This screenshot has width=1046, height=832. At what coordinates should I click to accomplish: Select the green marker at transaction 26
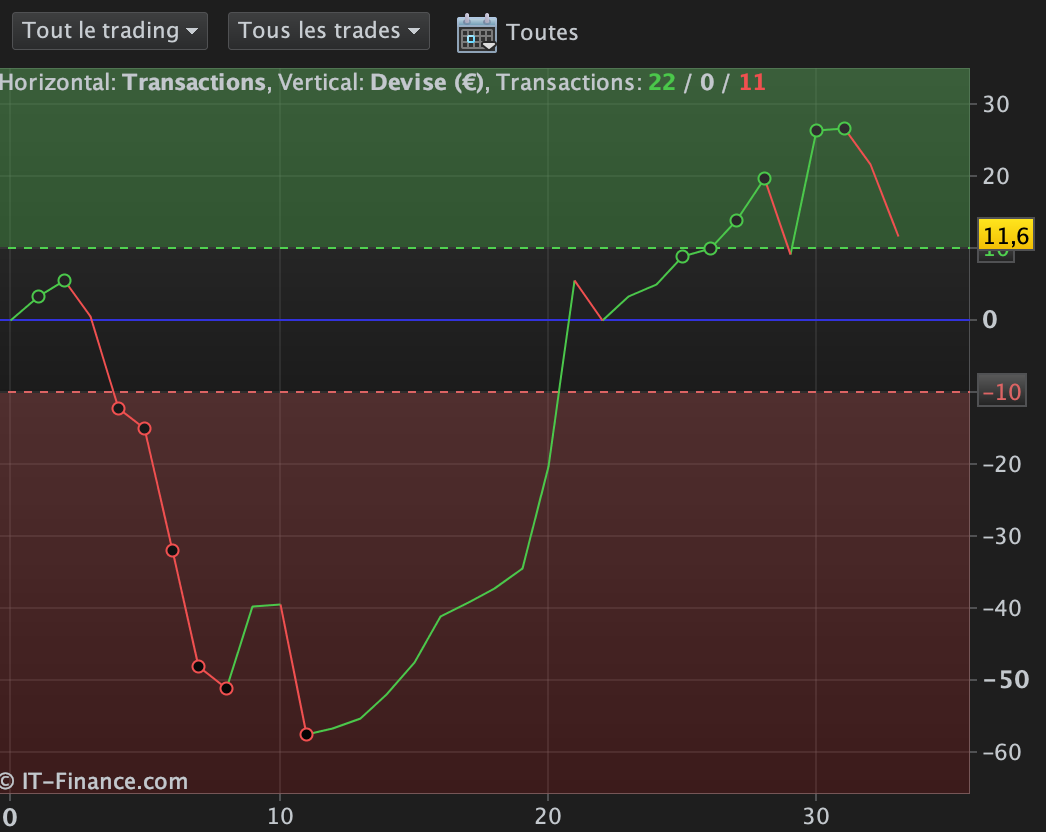click(710, 249)
